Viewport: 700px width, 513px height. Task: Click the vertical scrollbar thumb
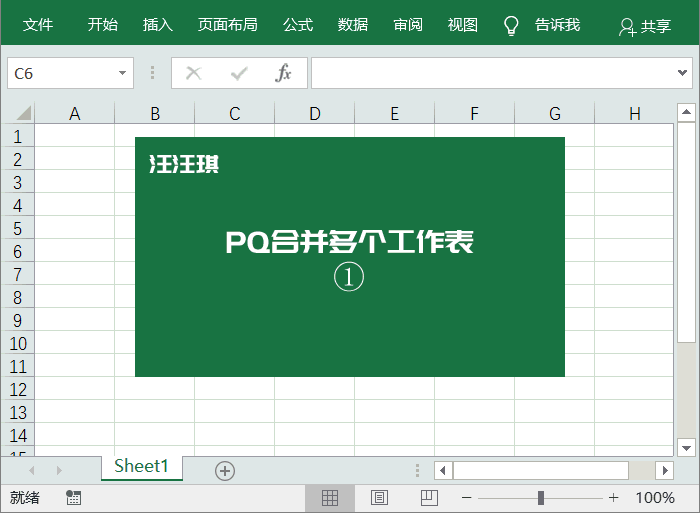(x=686, y=232)
